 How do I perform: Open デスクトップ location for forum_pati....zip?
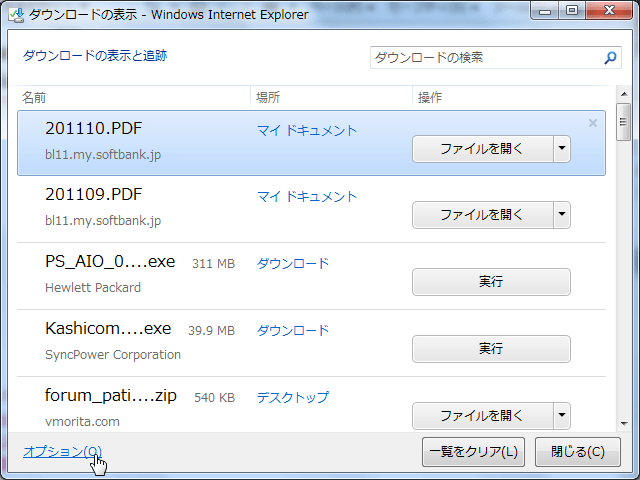(x=293, y=397)
